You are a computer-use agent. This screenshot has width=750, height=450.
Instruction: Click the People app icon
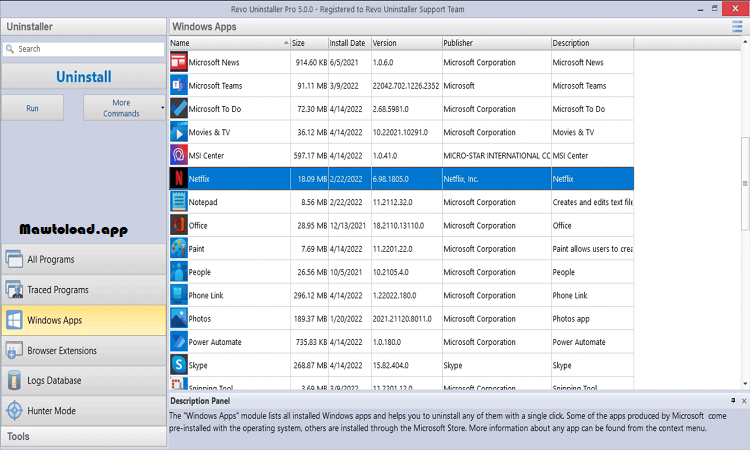tap(178, 272)
